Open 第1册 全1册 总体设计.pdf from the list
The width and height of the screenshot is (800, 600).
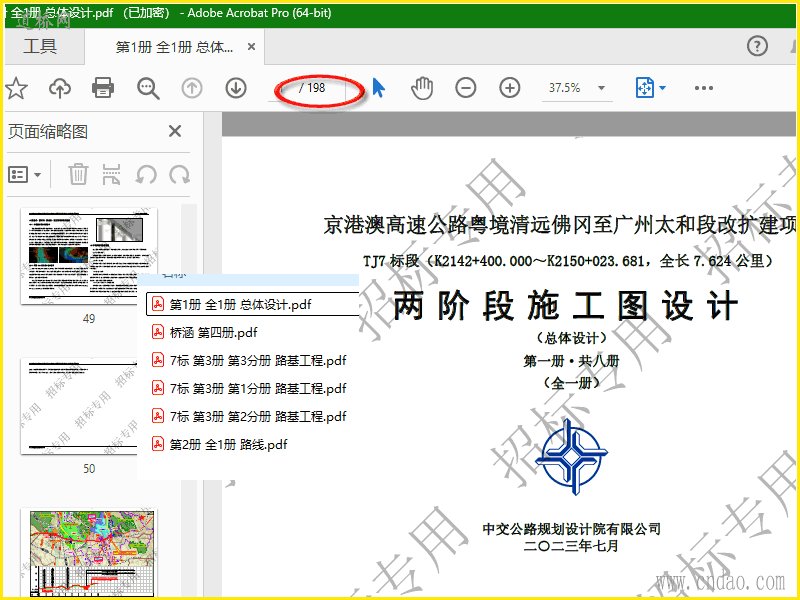point(253,305)
